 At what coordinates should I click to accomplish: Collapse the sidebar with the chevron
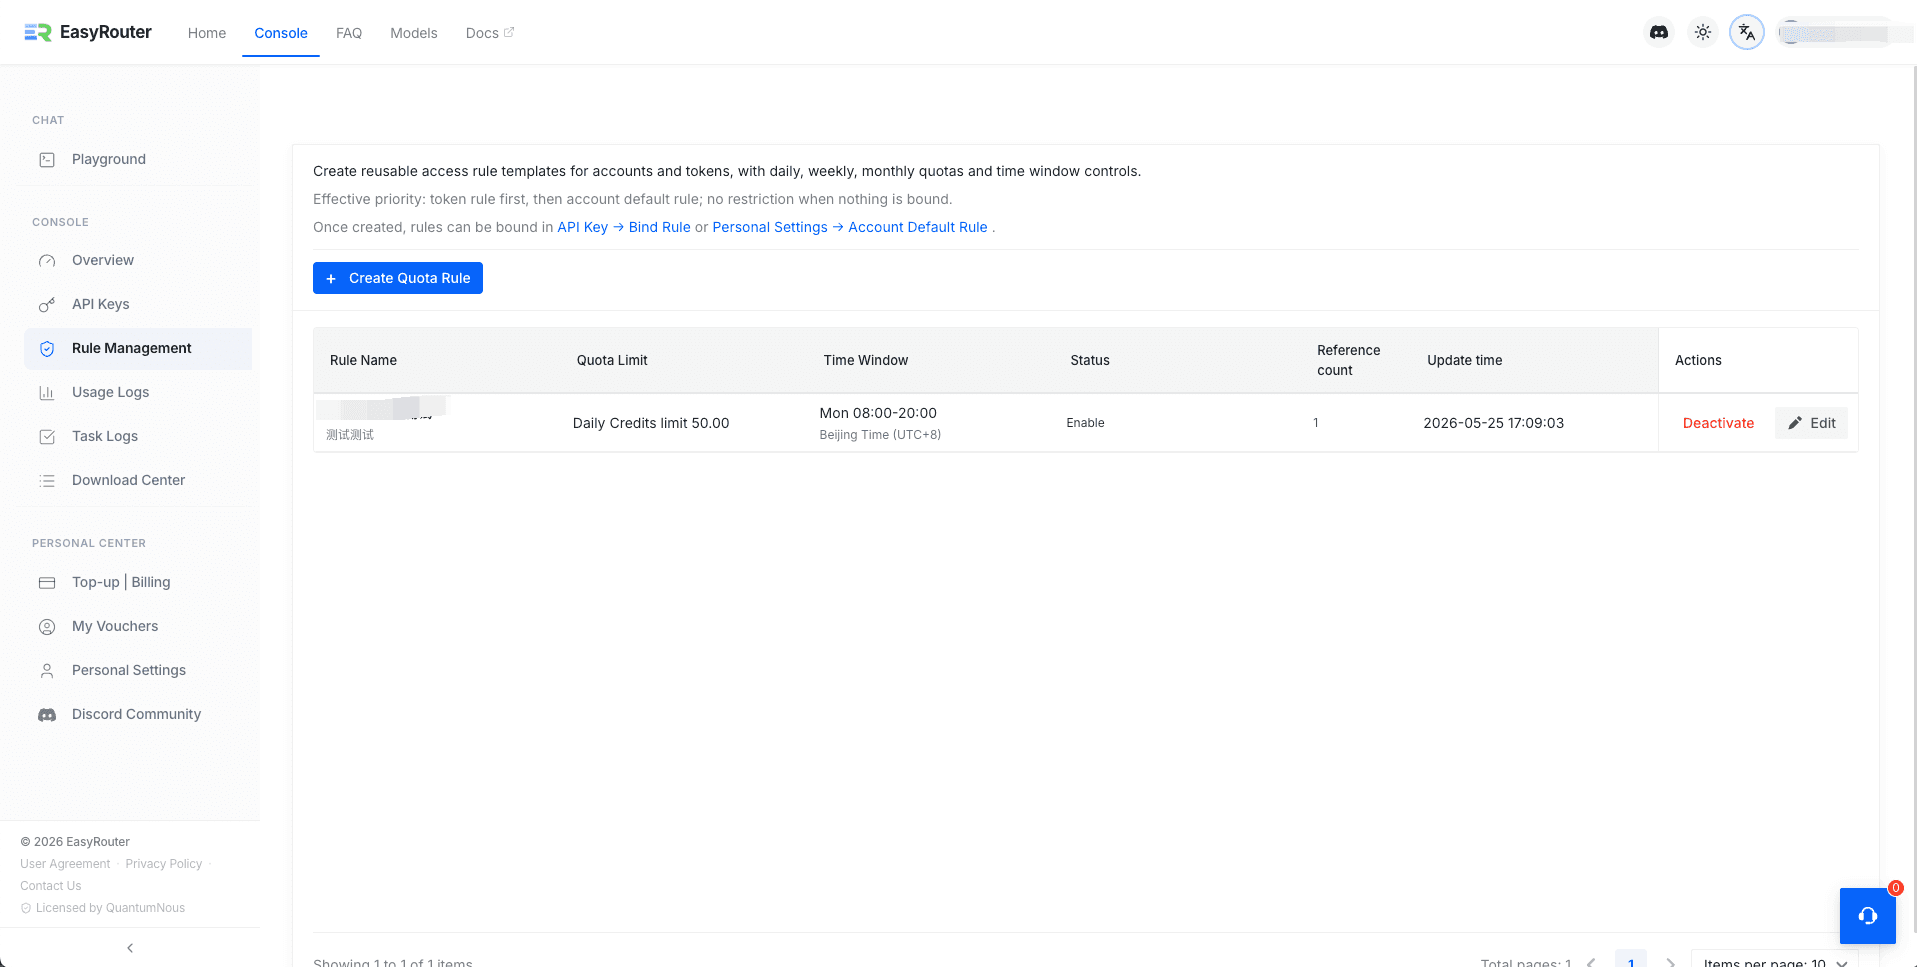click(130, 947)
